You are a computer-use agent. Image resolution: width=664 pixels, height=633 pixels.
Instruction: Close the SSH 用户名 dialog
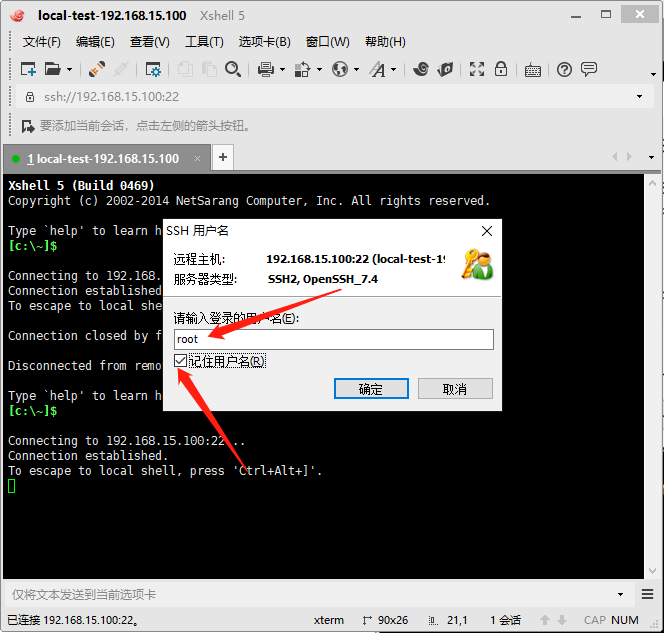pyautogui.click(x=487, y=231)
